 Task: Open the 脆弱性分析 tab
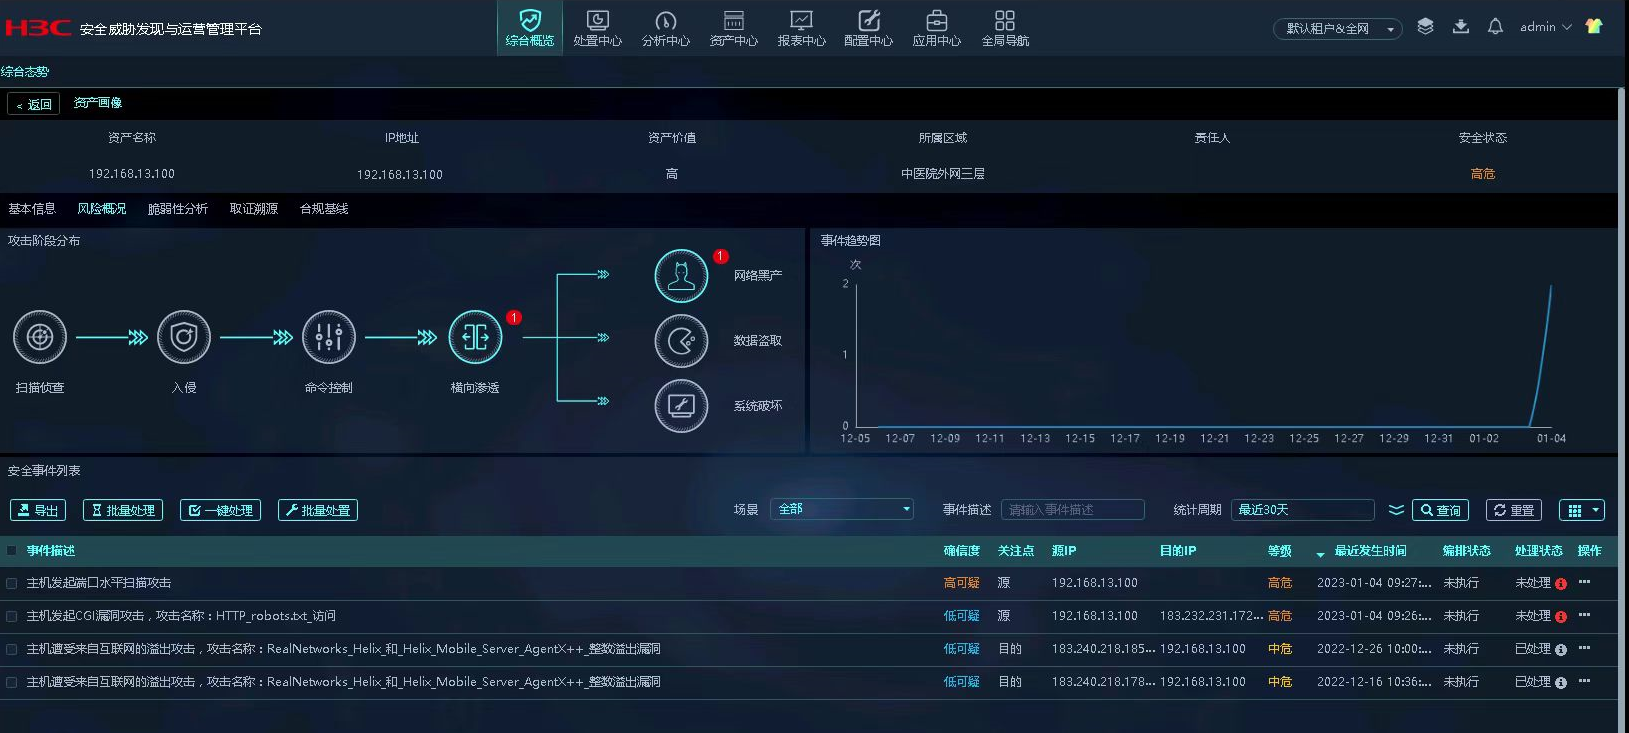[178, 209]
